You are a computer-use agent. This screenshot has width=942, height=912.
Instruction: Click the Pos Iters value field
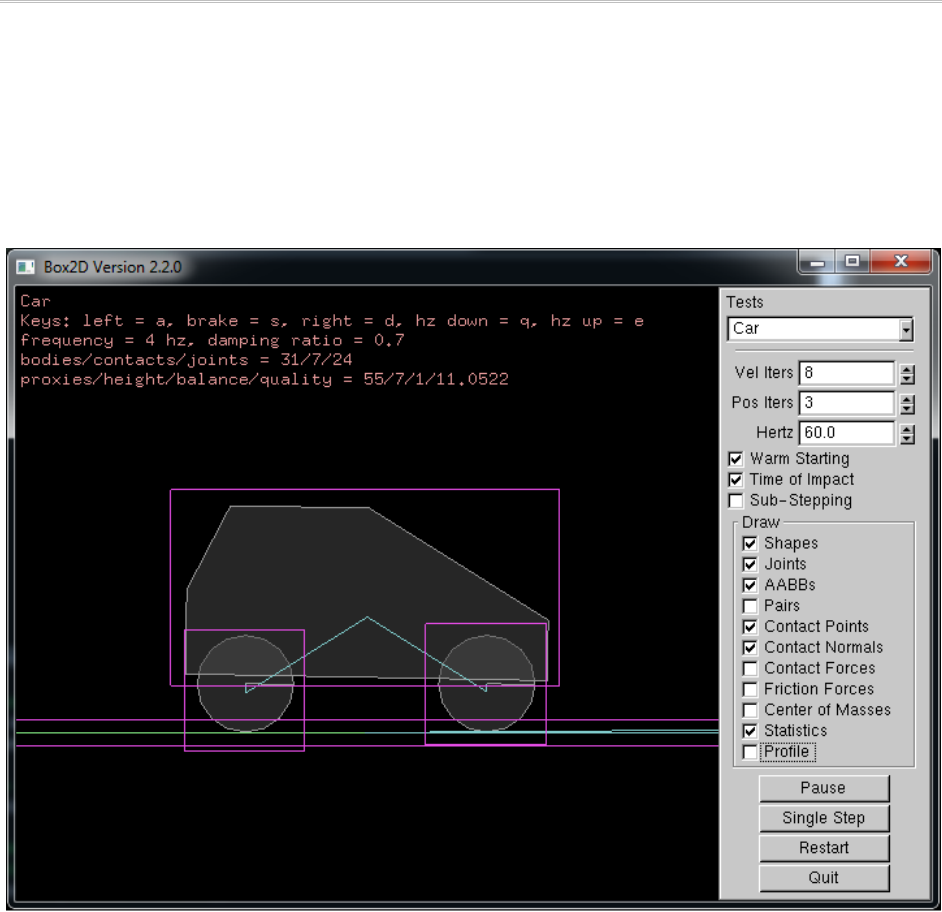(845, 403)
